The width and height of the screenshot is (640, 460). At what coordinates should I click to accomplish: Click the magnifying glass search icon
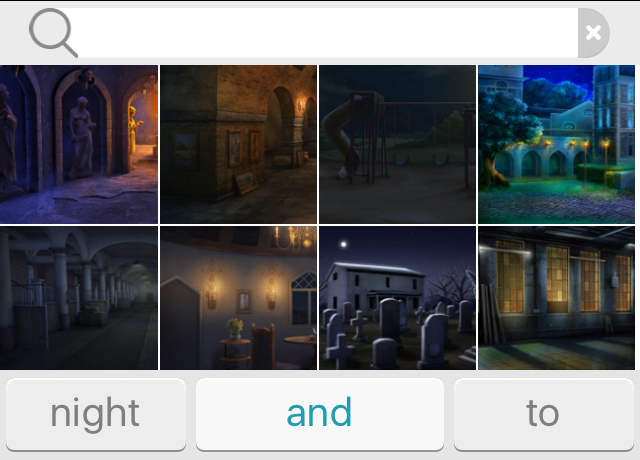point(53,33)
